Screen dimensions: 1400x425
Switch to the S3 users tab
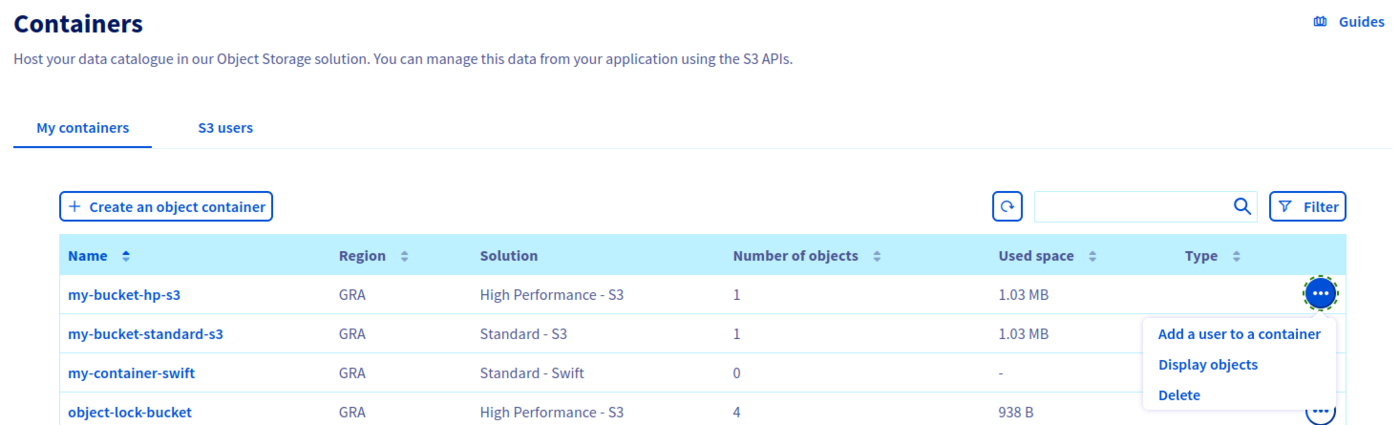tap(225, 128)
